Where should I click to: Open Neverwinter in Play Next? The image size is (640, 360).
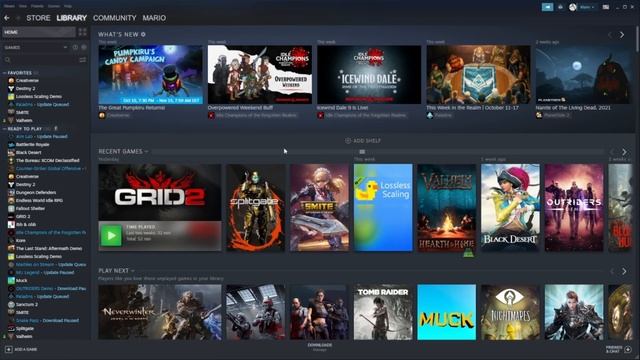[160, 312]
